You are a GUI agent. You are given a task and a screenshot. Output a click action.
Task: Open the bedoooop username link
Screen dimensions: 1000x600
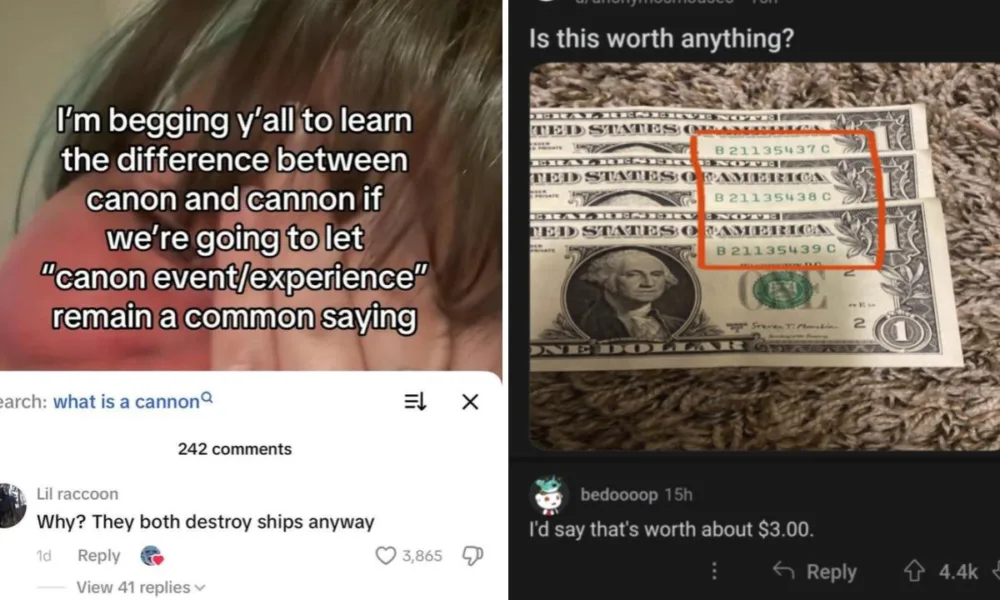(x=619, y=494)
